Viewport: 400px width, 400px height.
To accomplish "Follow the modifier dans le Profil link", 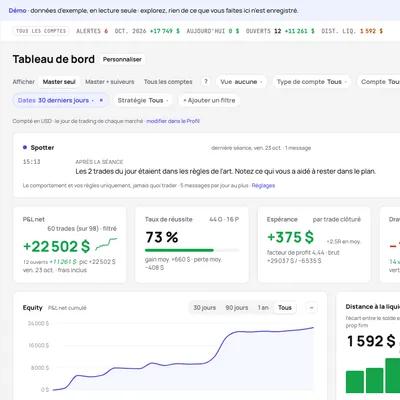I will (x=173, y=121).
